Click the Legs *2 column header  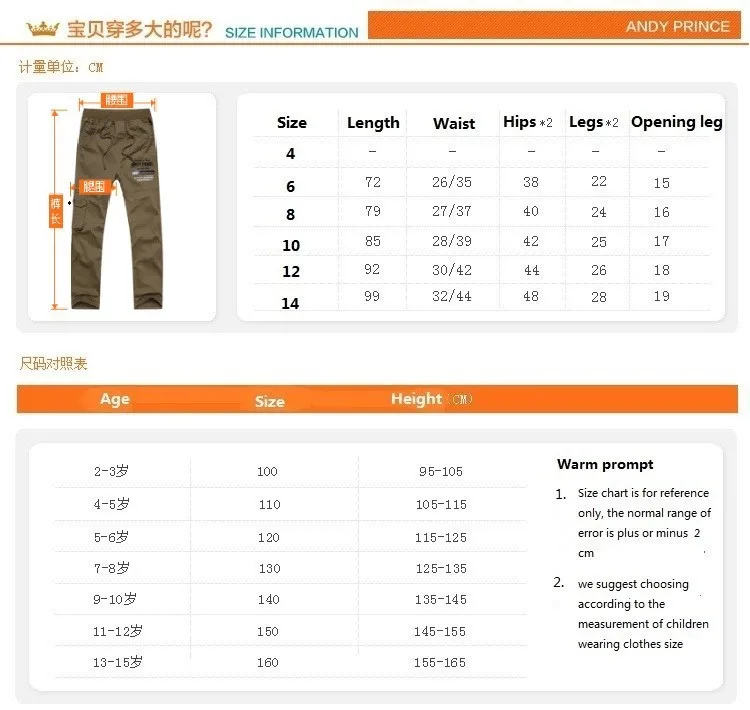tap(594, 122)
